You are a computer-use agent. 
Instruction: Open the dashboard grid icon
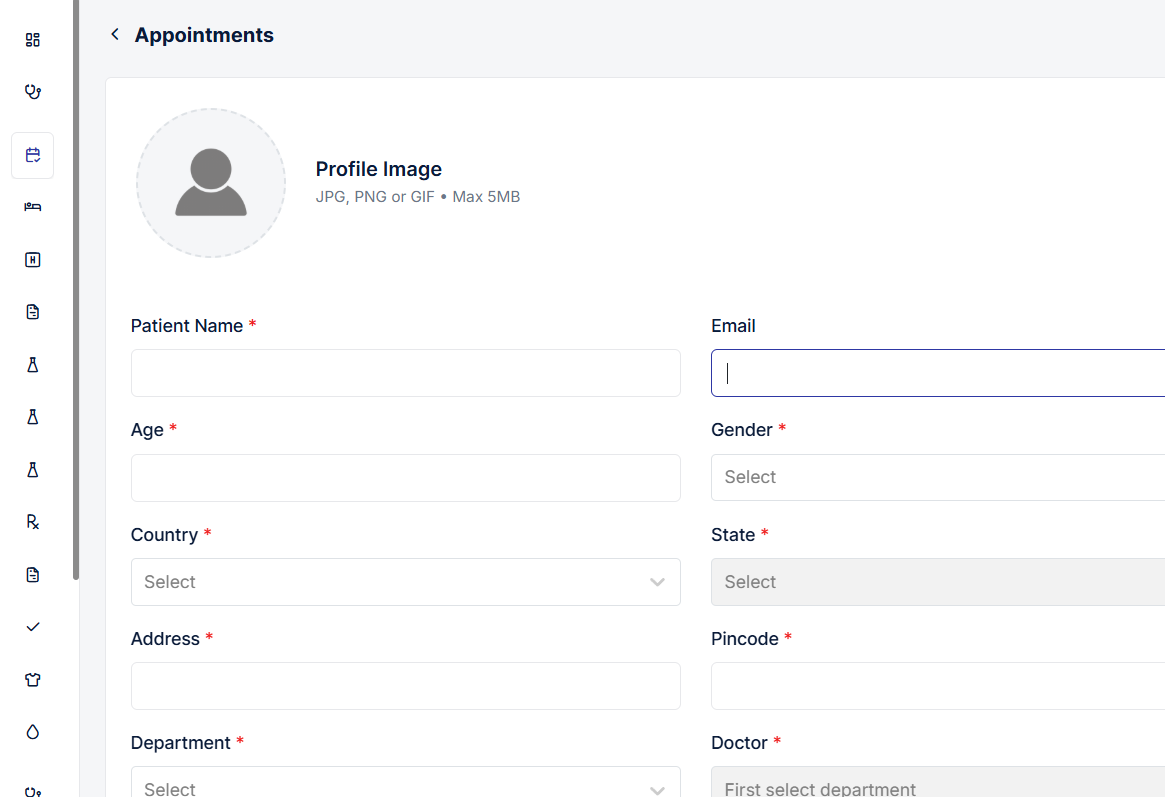pyautogui.click(x=32, y=39)
